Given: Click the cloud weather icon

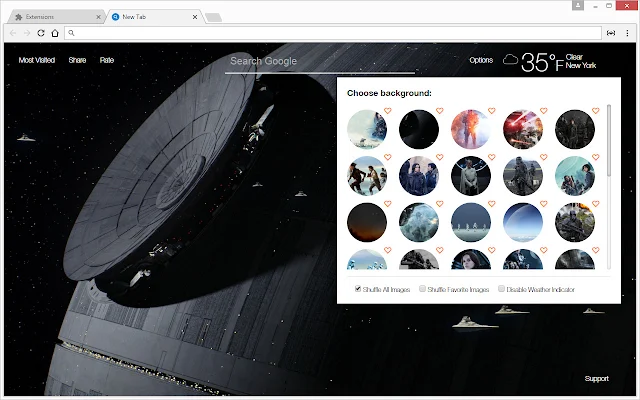Looking at the screenshot, I should (510, 60).
